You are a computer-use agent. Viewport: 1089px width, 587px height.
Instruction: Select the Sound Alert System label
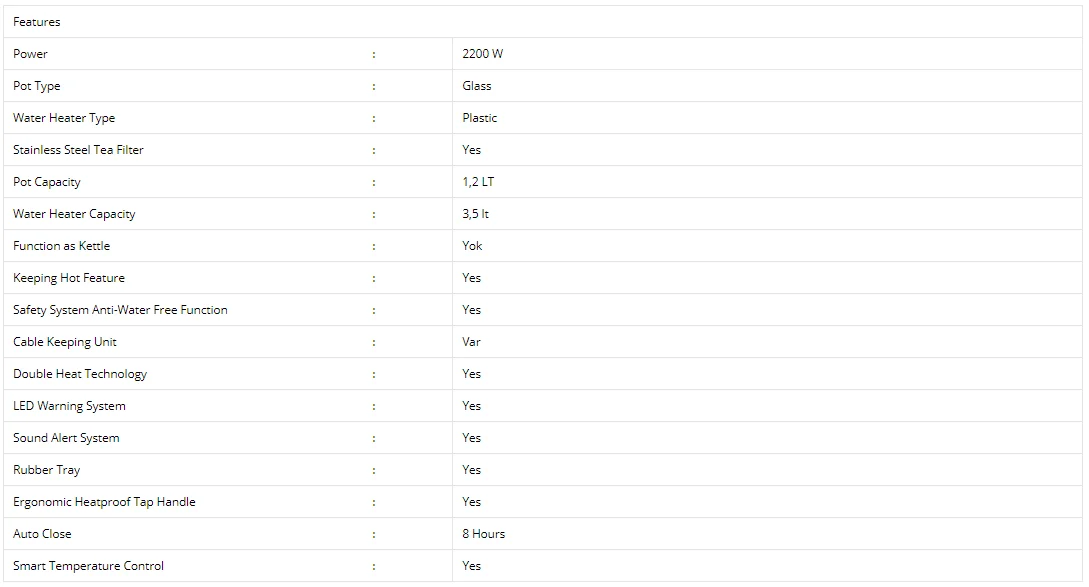pyautogui.click(x=66, y=438)
